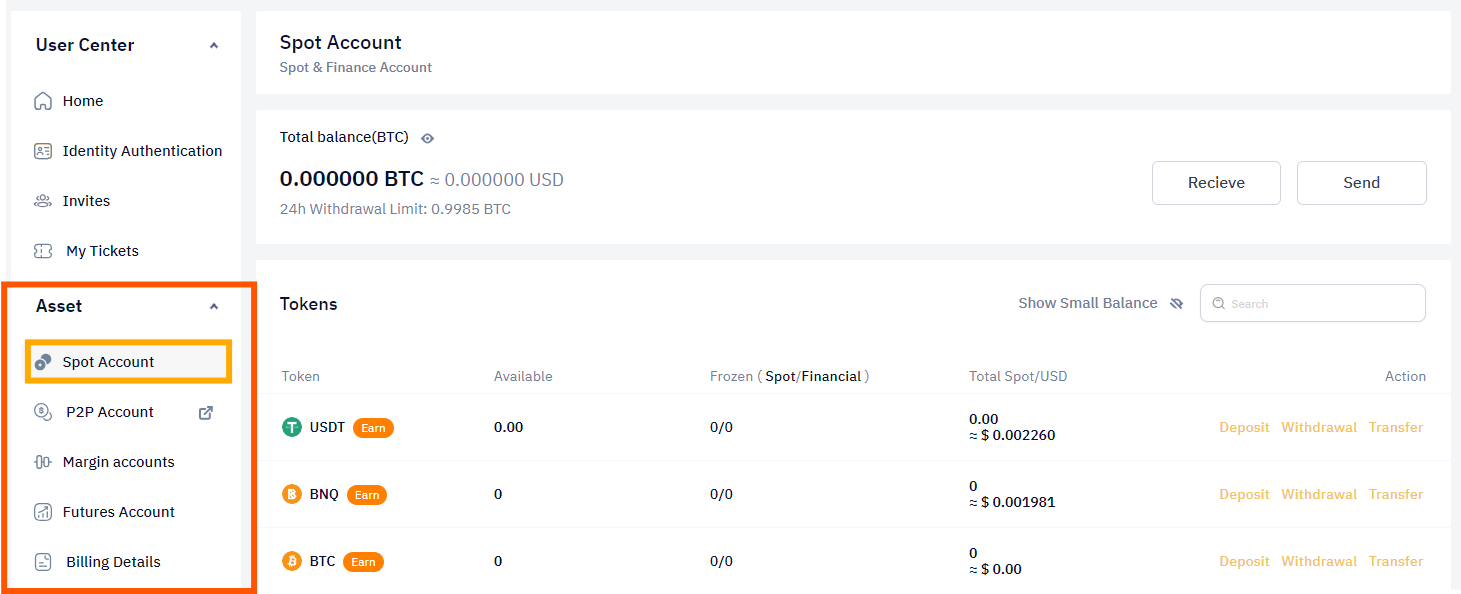
Task: Open the Spot Account menu item
Action: point(130,362)
